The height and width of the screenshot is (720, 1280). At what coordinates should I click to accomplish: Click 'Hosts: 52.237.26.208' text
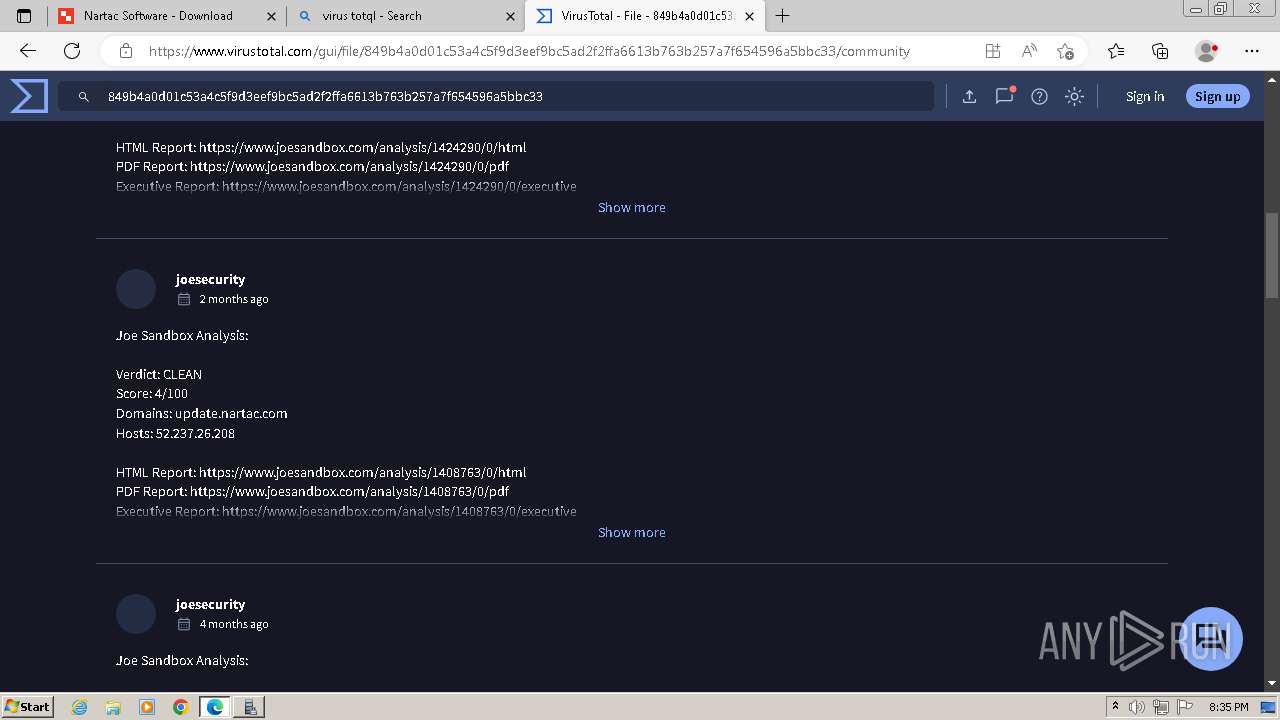(x=175, y=433)
